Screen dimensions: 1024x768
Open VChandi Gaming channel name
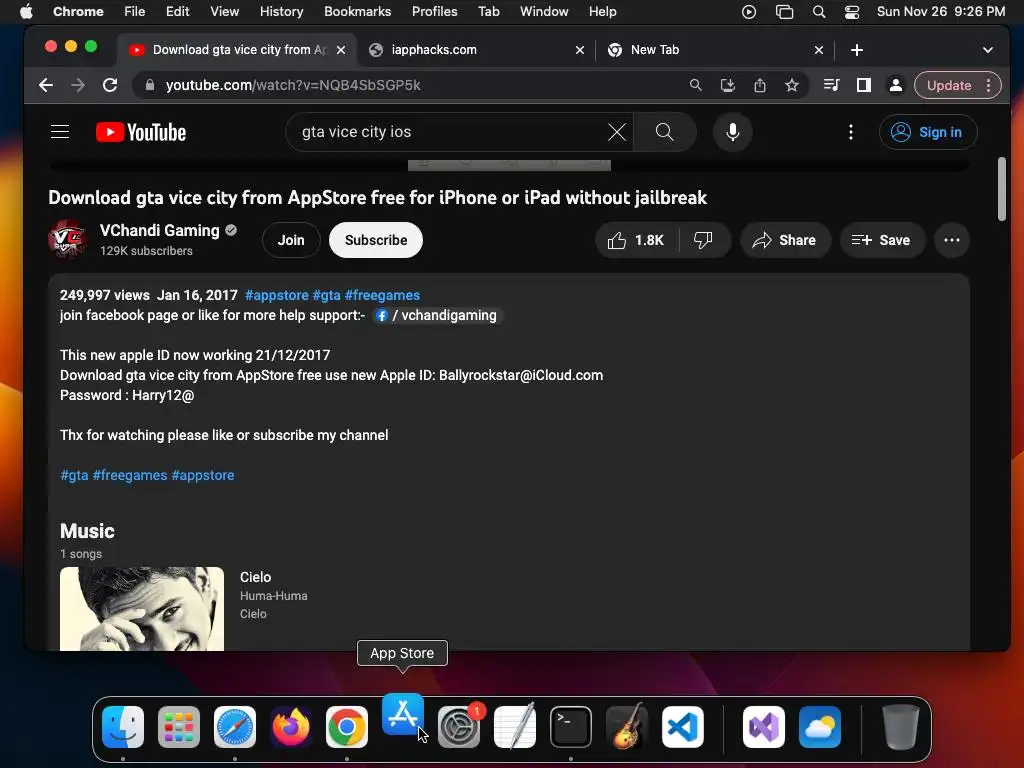pyautogui.click(x=159, y=231)
